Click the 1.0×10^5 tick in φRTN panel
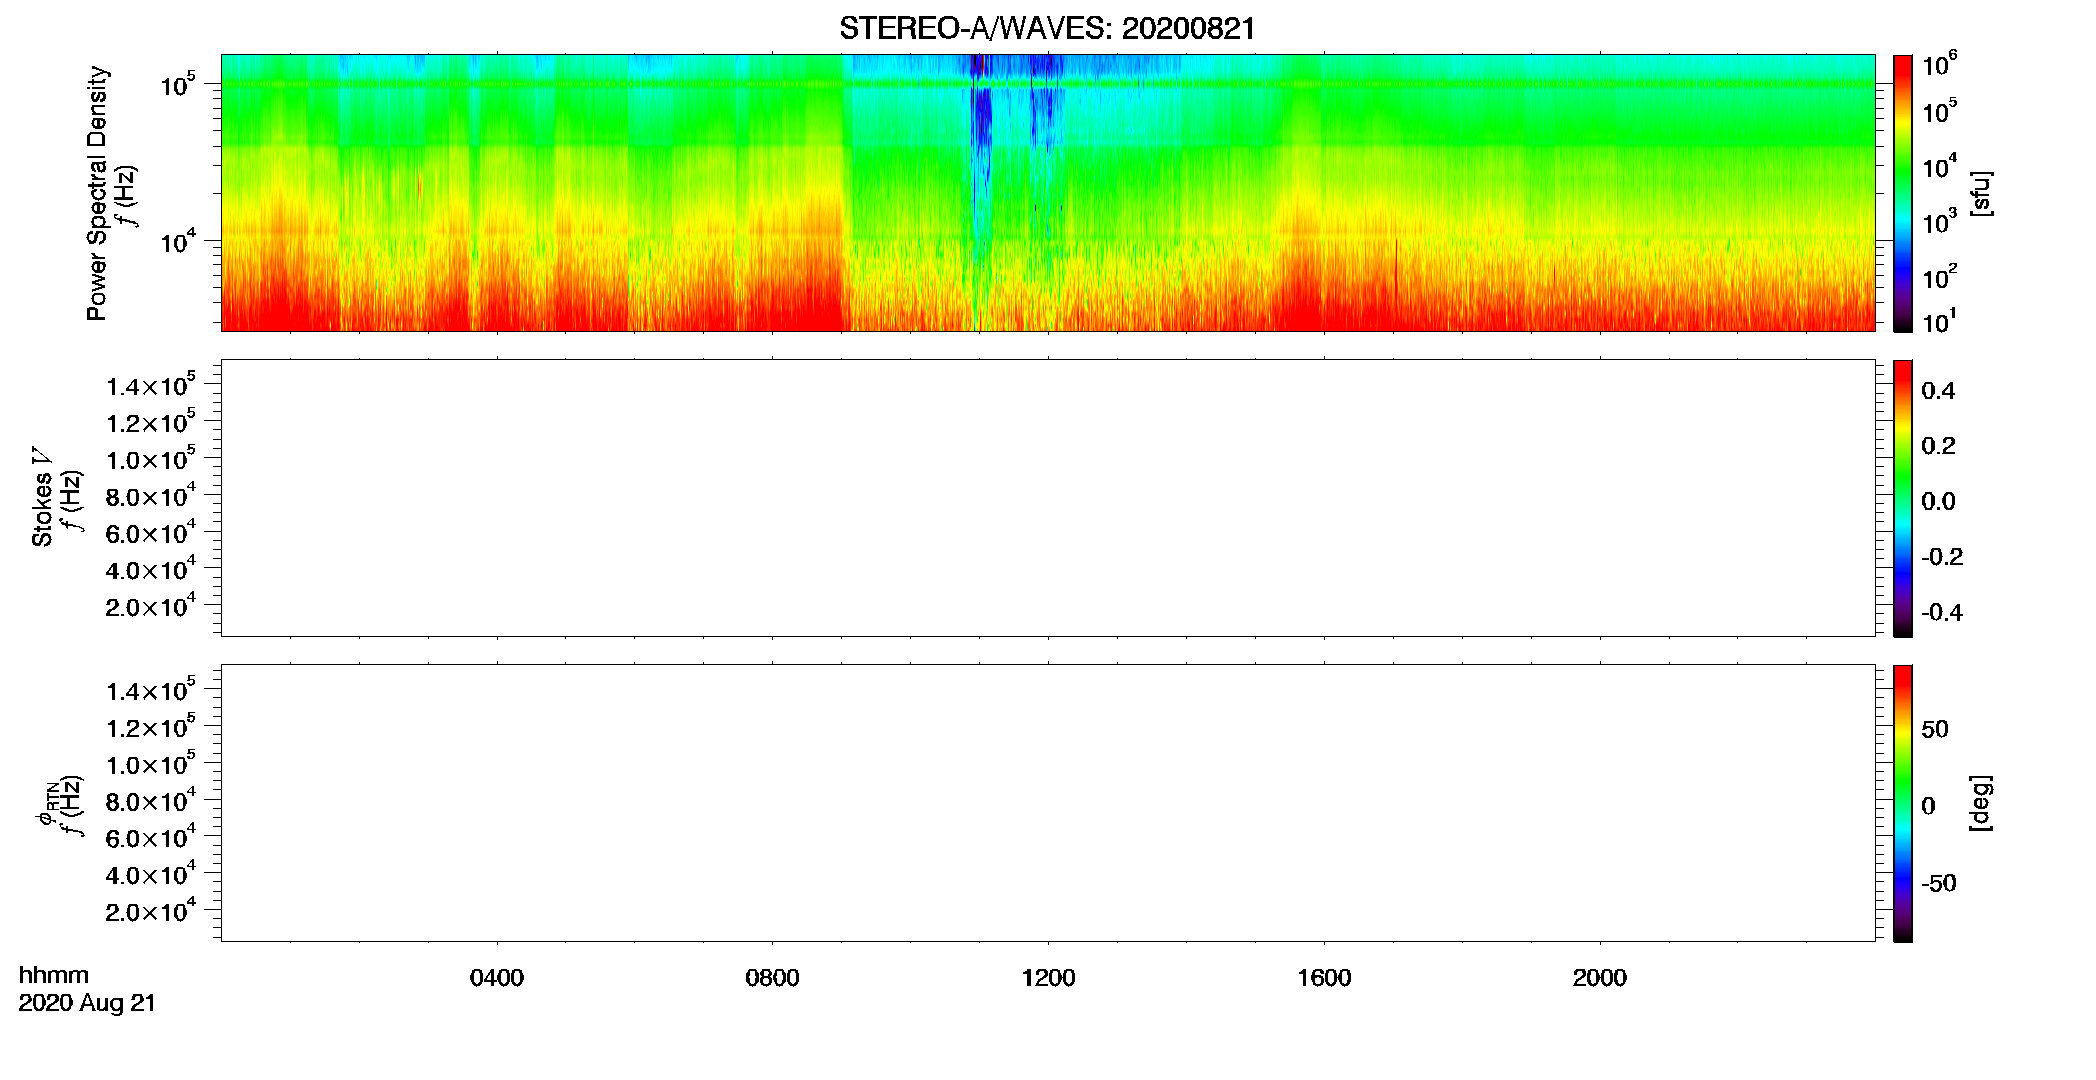The image size is (2096, 1080). pyautogui.click(x=150, y=763)
